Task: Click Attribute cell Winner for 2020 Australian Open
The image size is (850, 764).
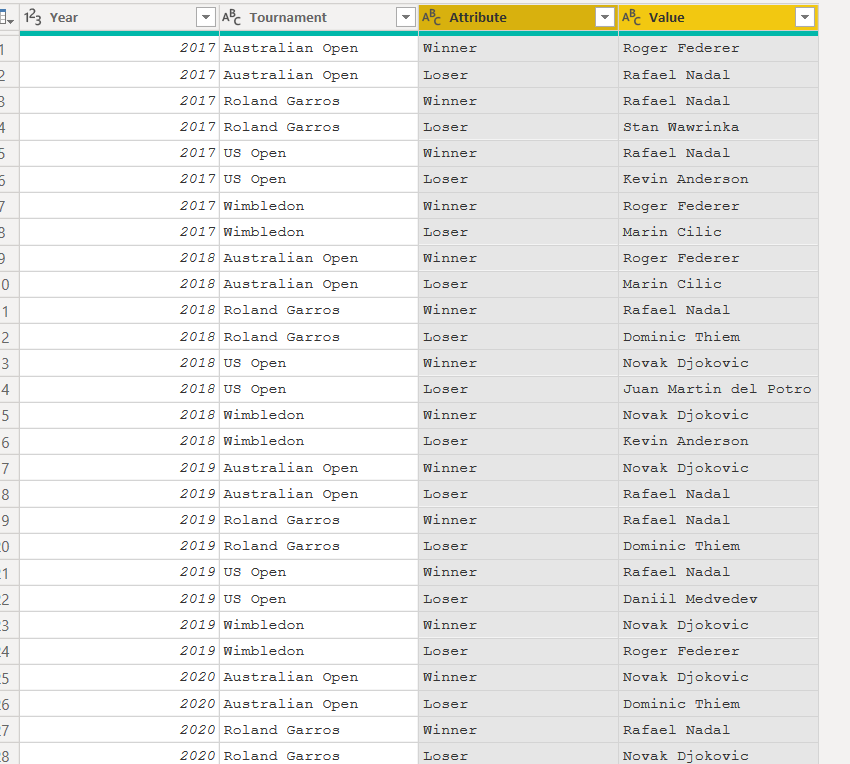Action: coord(518,677)
